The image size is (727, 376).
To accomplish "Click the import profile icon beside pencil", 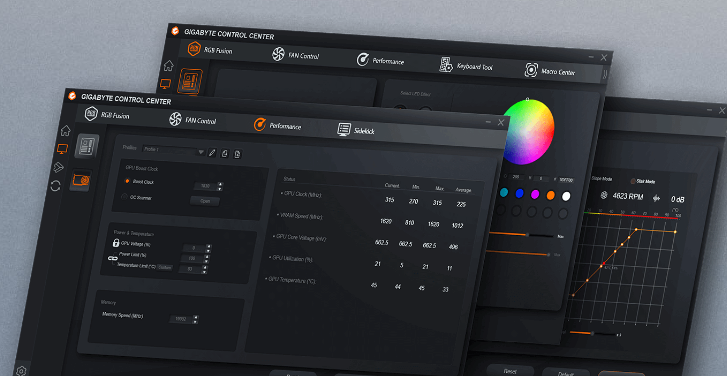I will [x=224, y=153].
